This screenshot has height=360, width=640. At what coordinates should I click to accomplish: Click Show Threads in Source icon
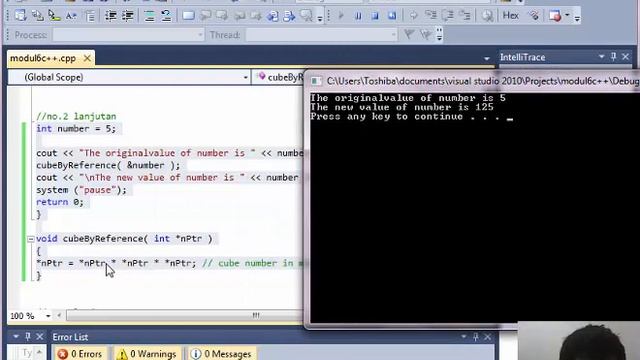click(x=533, y=16)
